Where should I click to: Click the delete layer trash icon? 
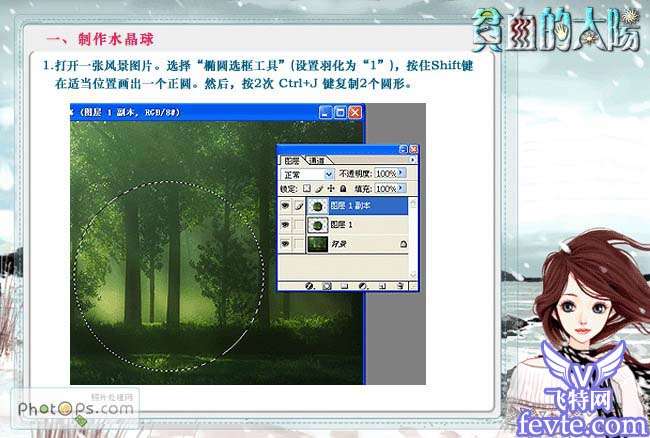click(x=400, y=286)
